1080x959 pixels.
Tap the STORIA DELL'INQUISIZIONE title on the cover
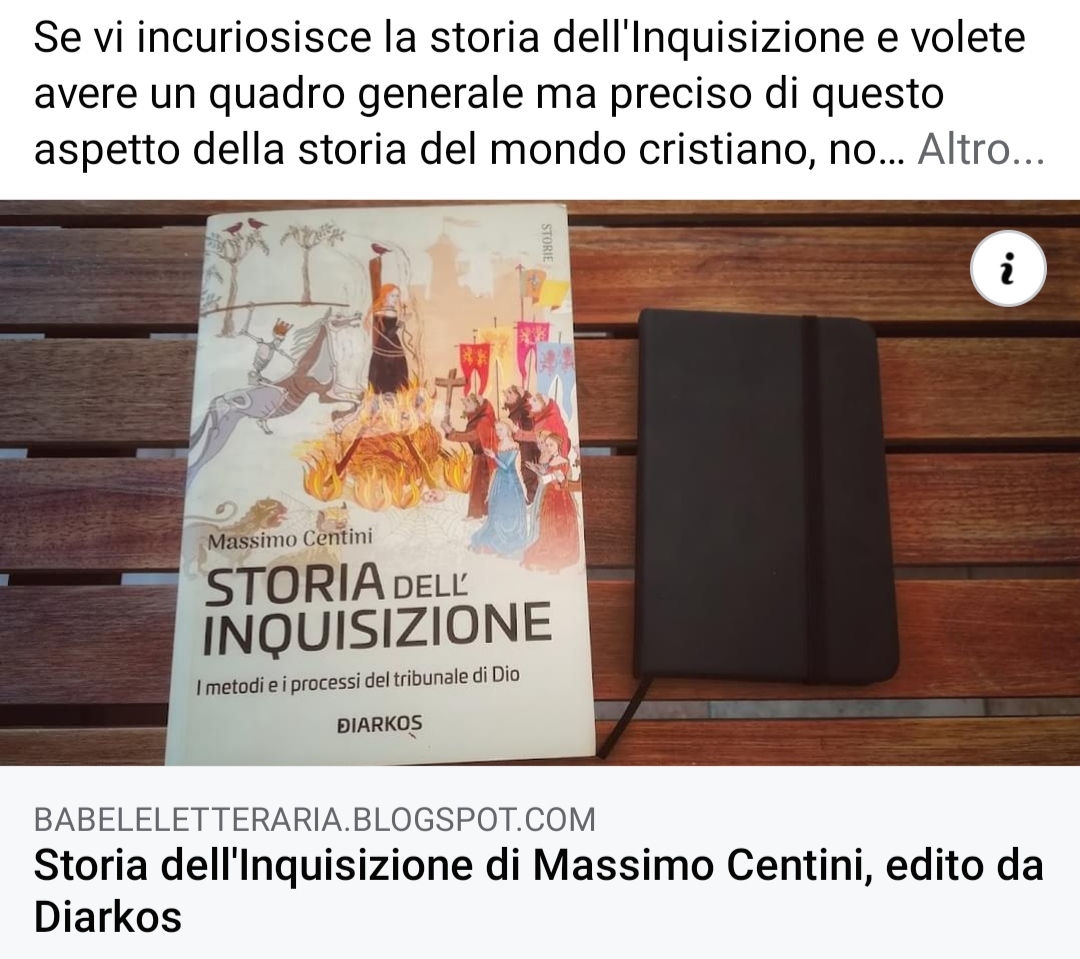tap(376, 608)
